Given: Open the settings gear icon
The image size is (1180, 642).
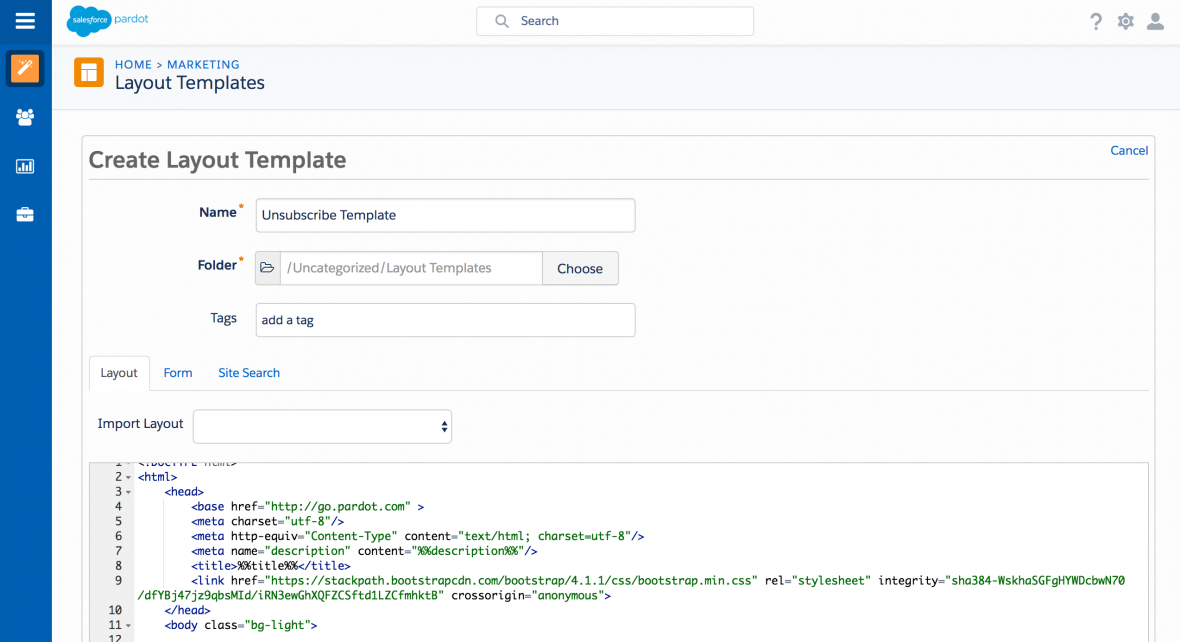Looking at the screenshot, I should (x=1126, y=21).
